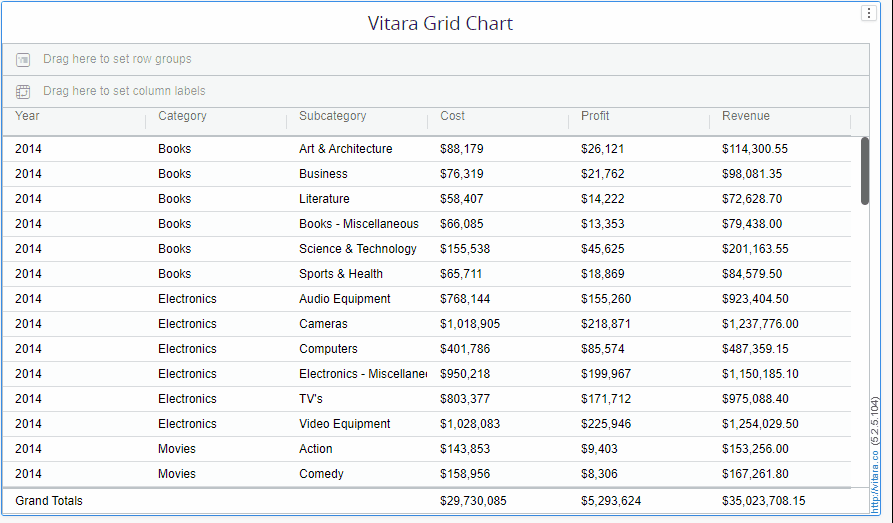This screenshot has height=523, width=893.
Task: Select the Audio Equipment subcategory cell
Action: pyautogui.click(x=344, y=299)
